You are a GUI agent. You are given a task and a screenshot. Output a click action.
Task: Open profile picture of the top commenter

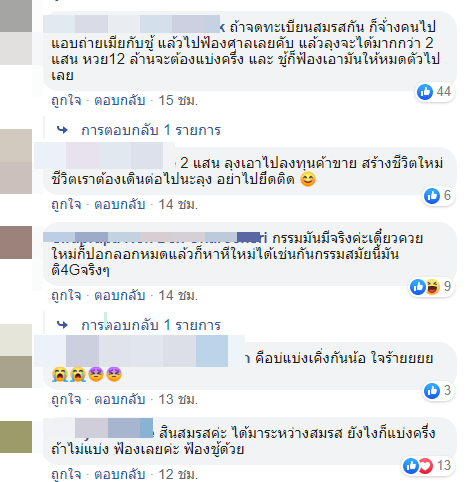(x=16, y=32)
